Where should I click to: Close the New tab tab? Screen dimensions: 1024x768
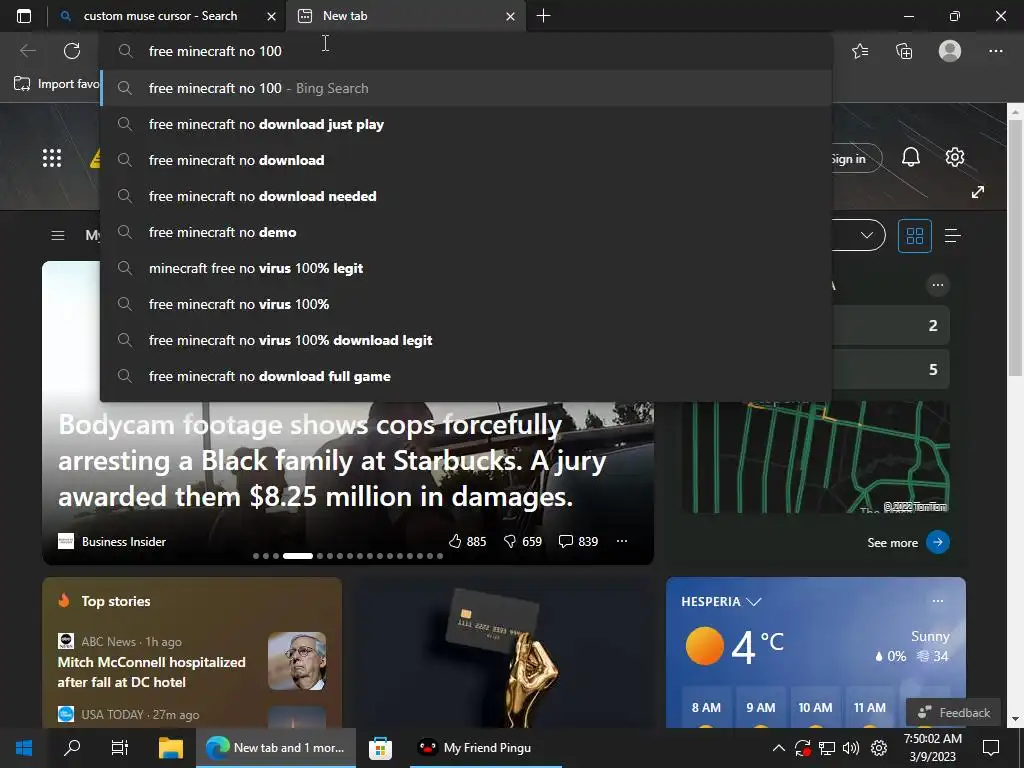[x=511, y=16]
